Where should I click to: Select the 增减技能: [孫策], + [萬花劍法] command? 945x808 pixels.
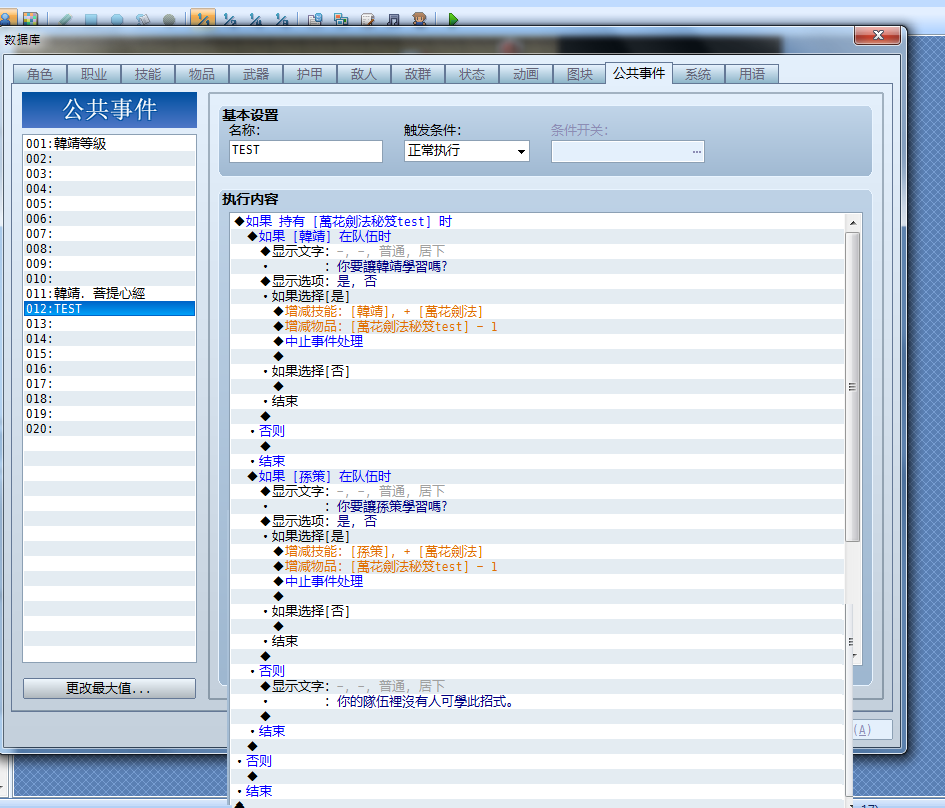538,551
